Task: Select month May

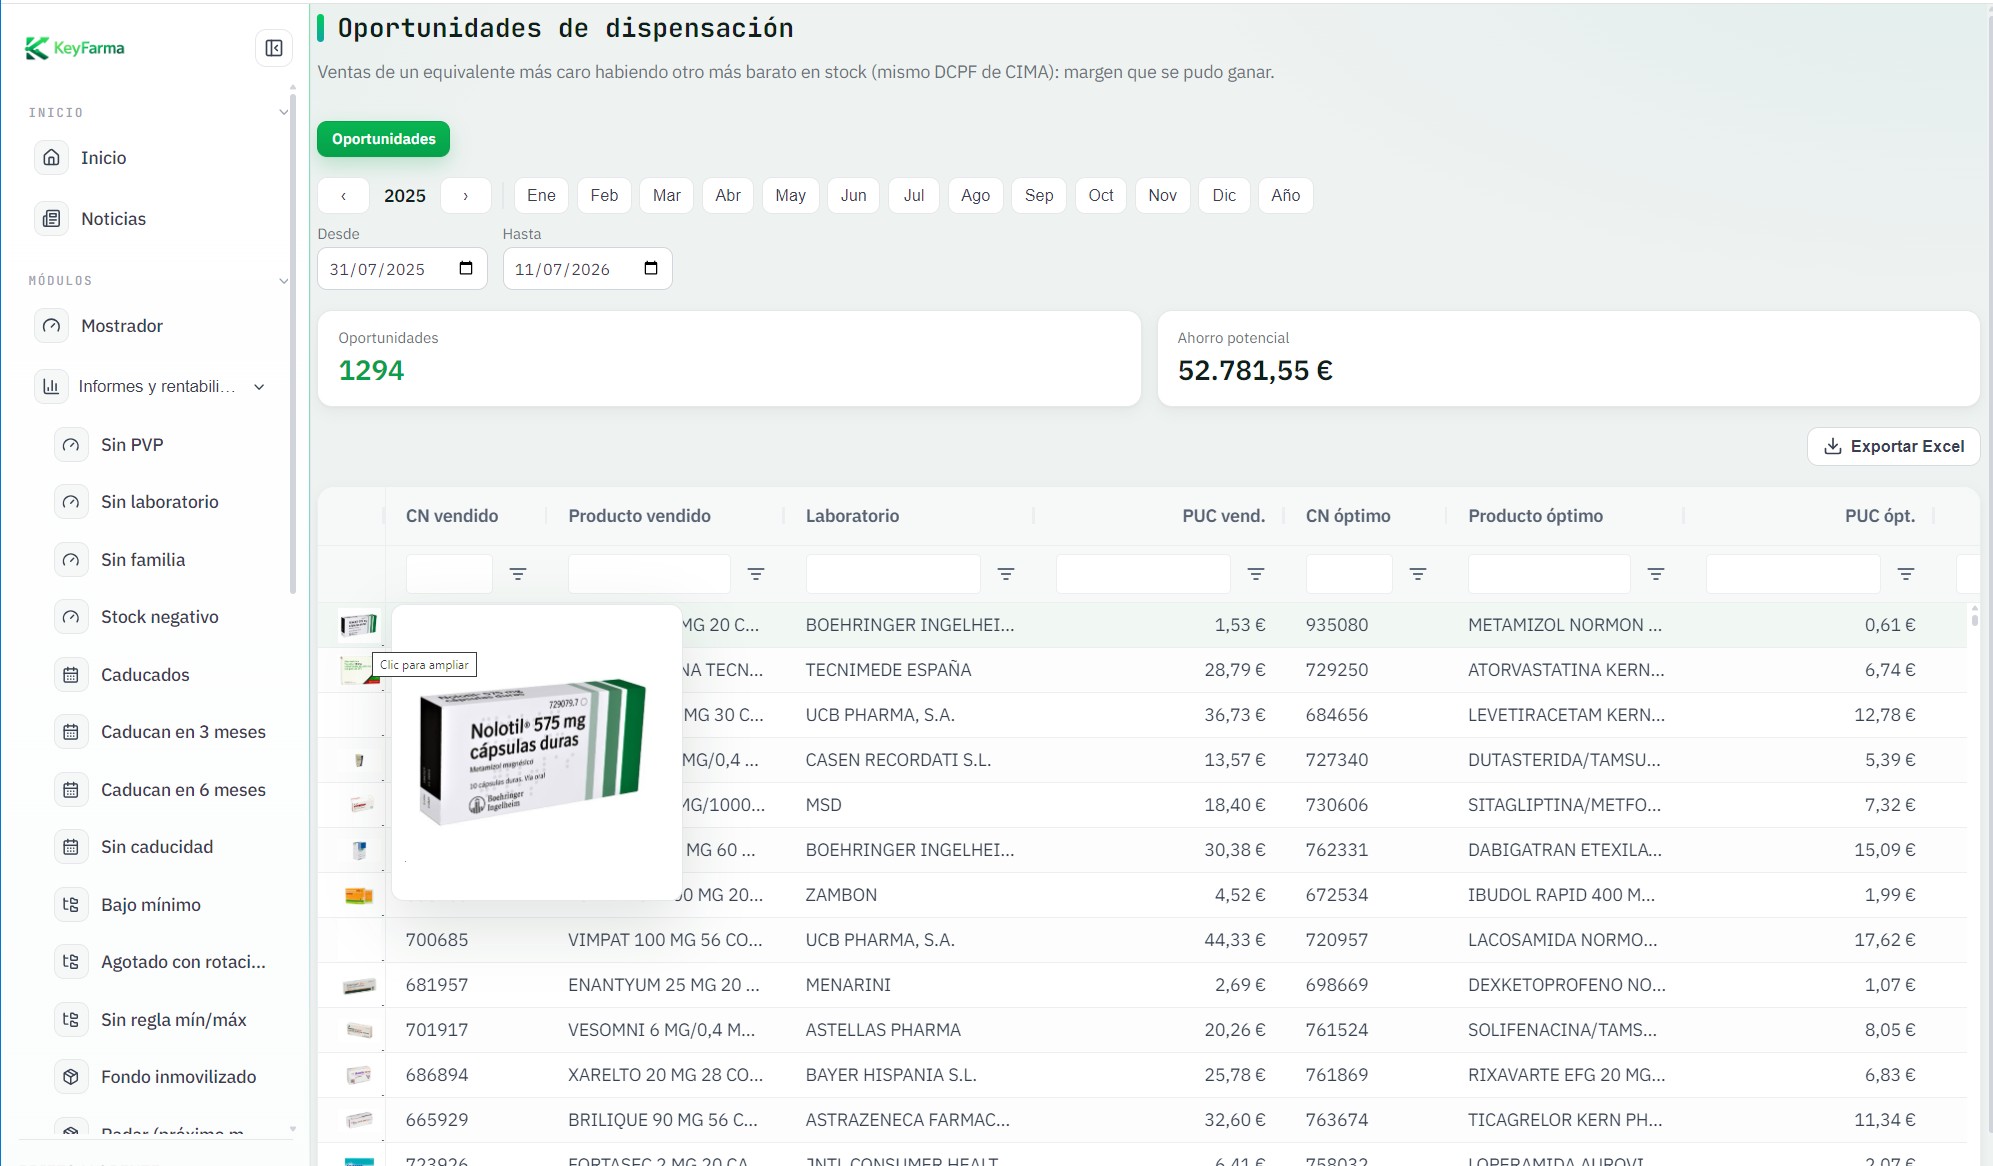Action: coord(790,196)
